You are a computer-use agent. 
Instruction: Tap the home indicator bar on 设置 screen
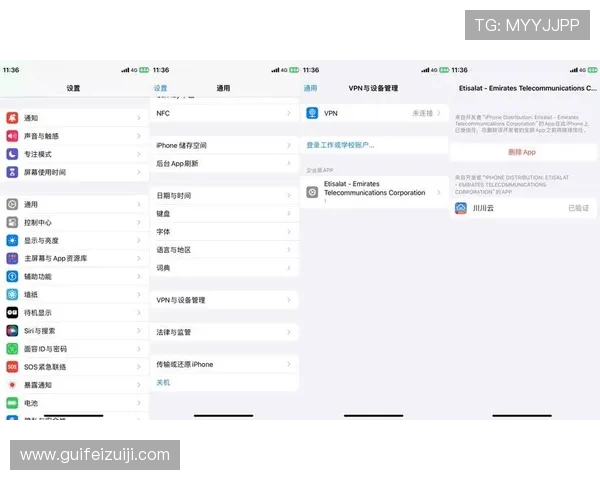[x=73, y=415]
